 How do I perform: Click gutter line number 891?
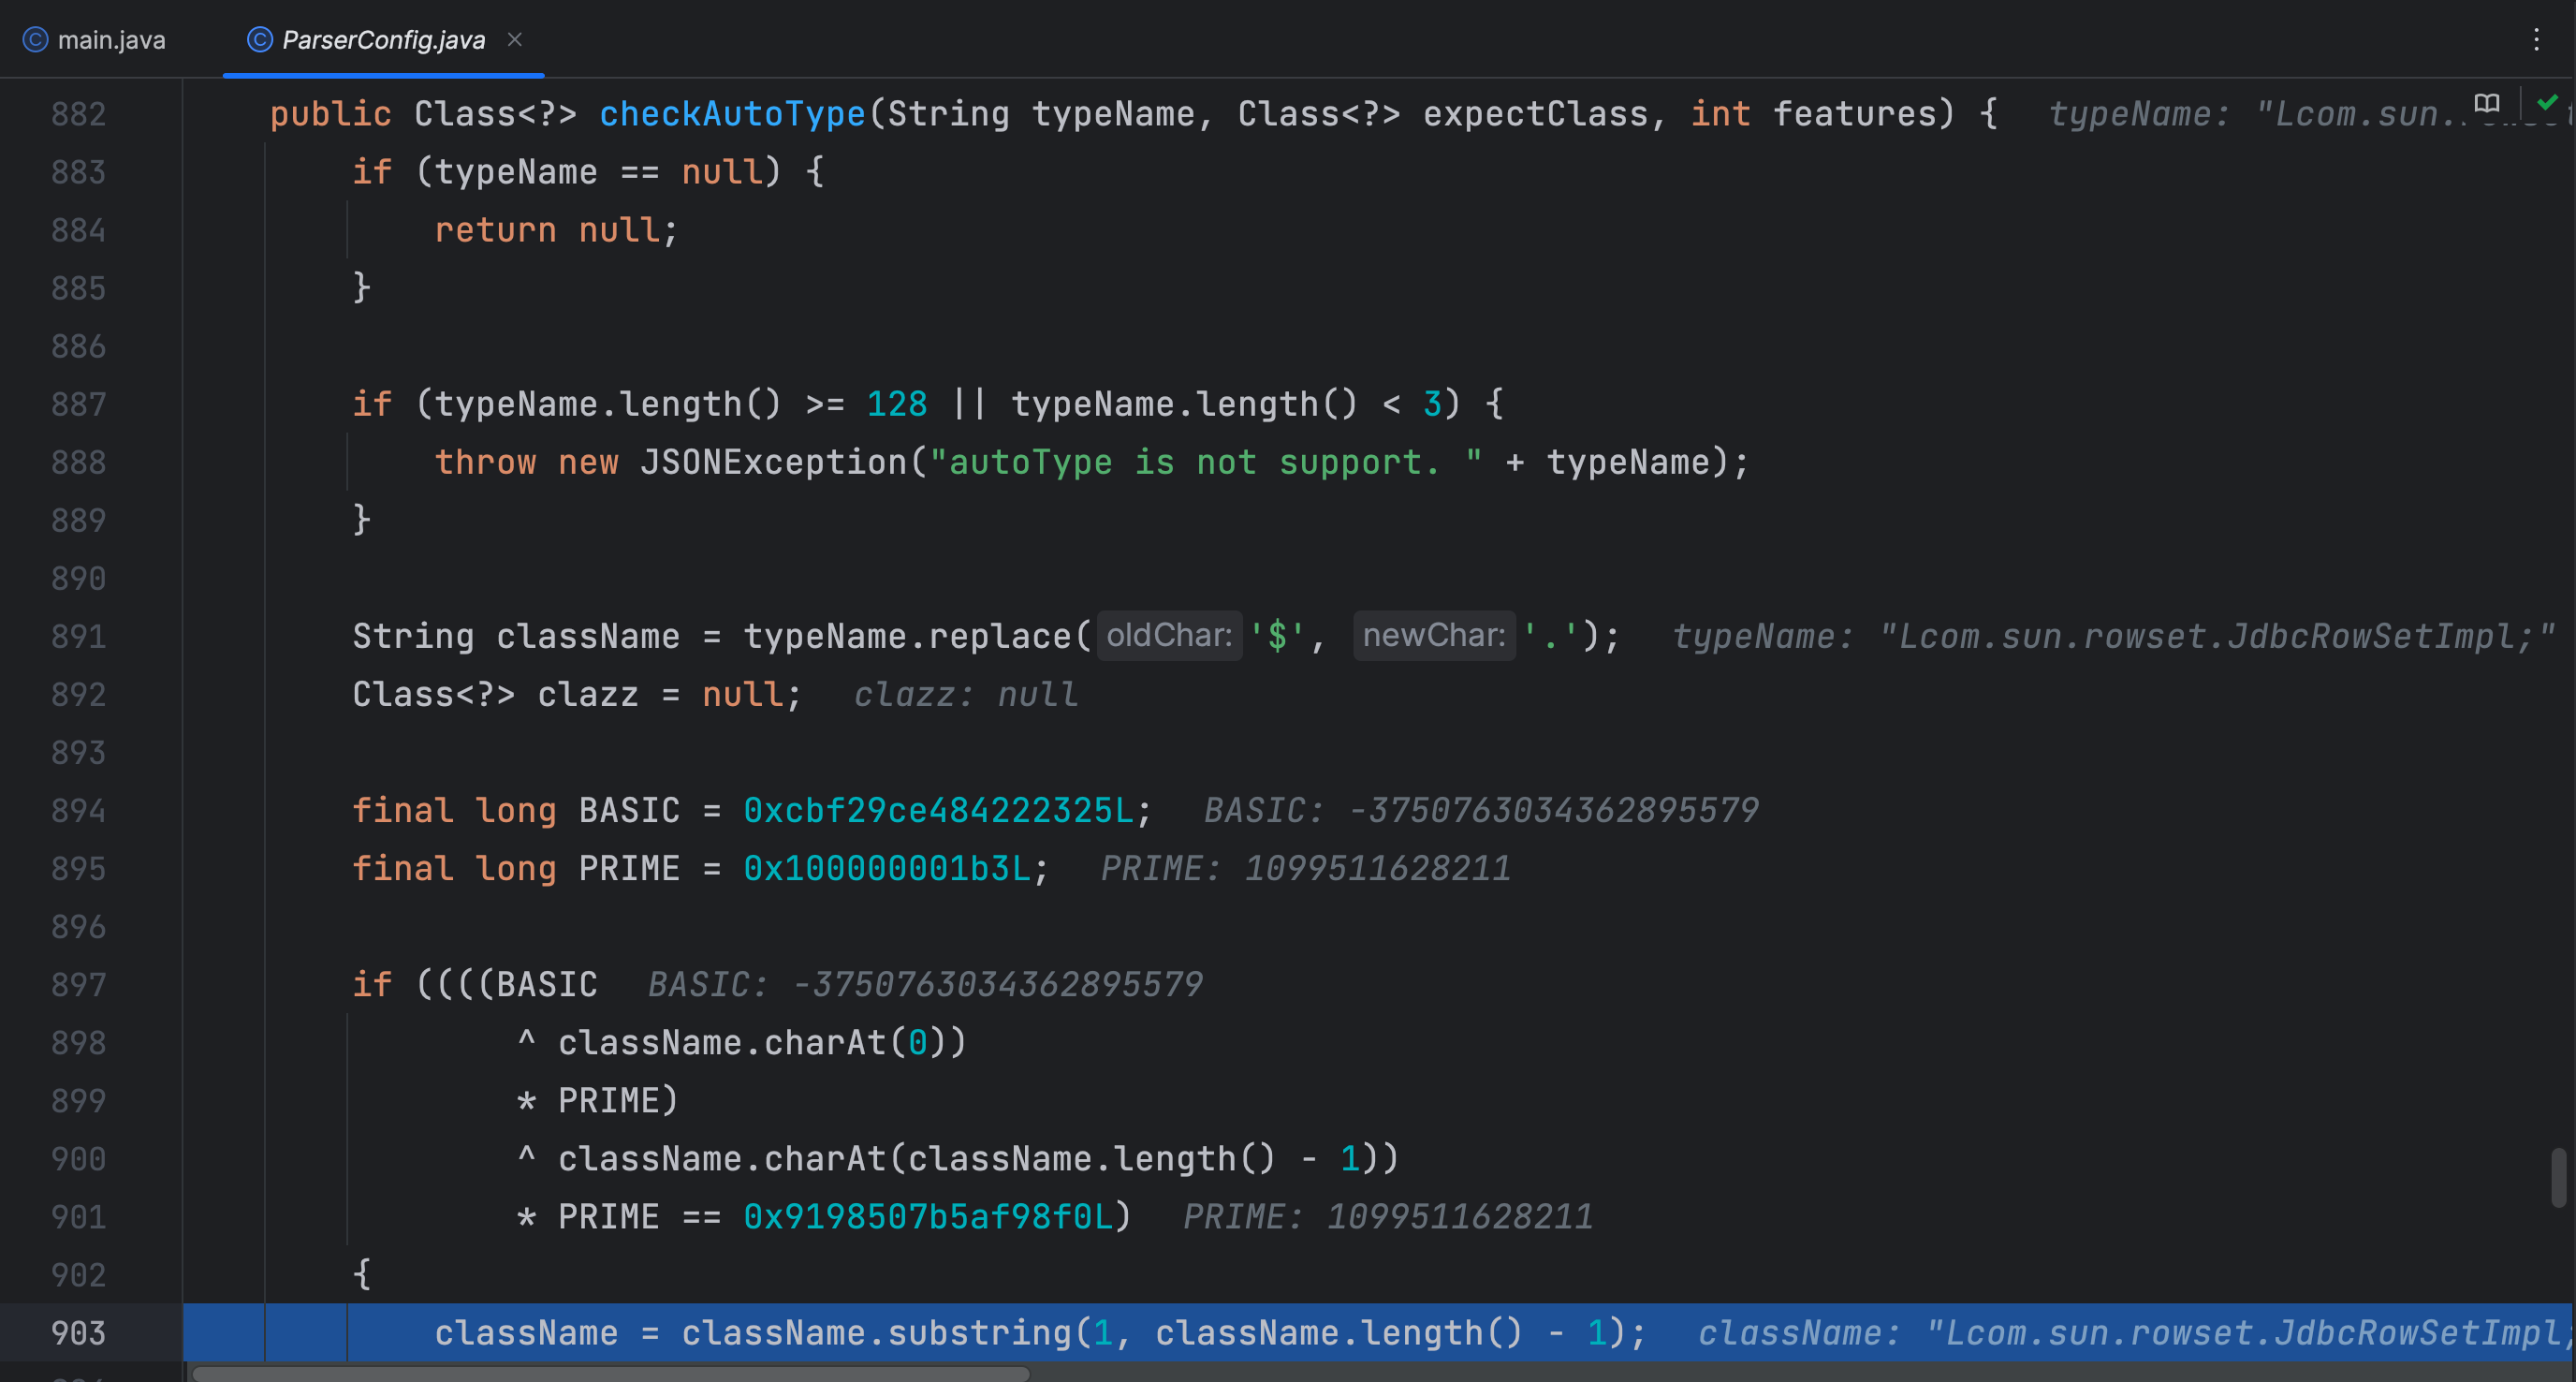(78, 636)
